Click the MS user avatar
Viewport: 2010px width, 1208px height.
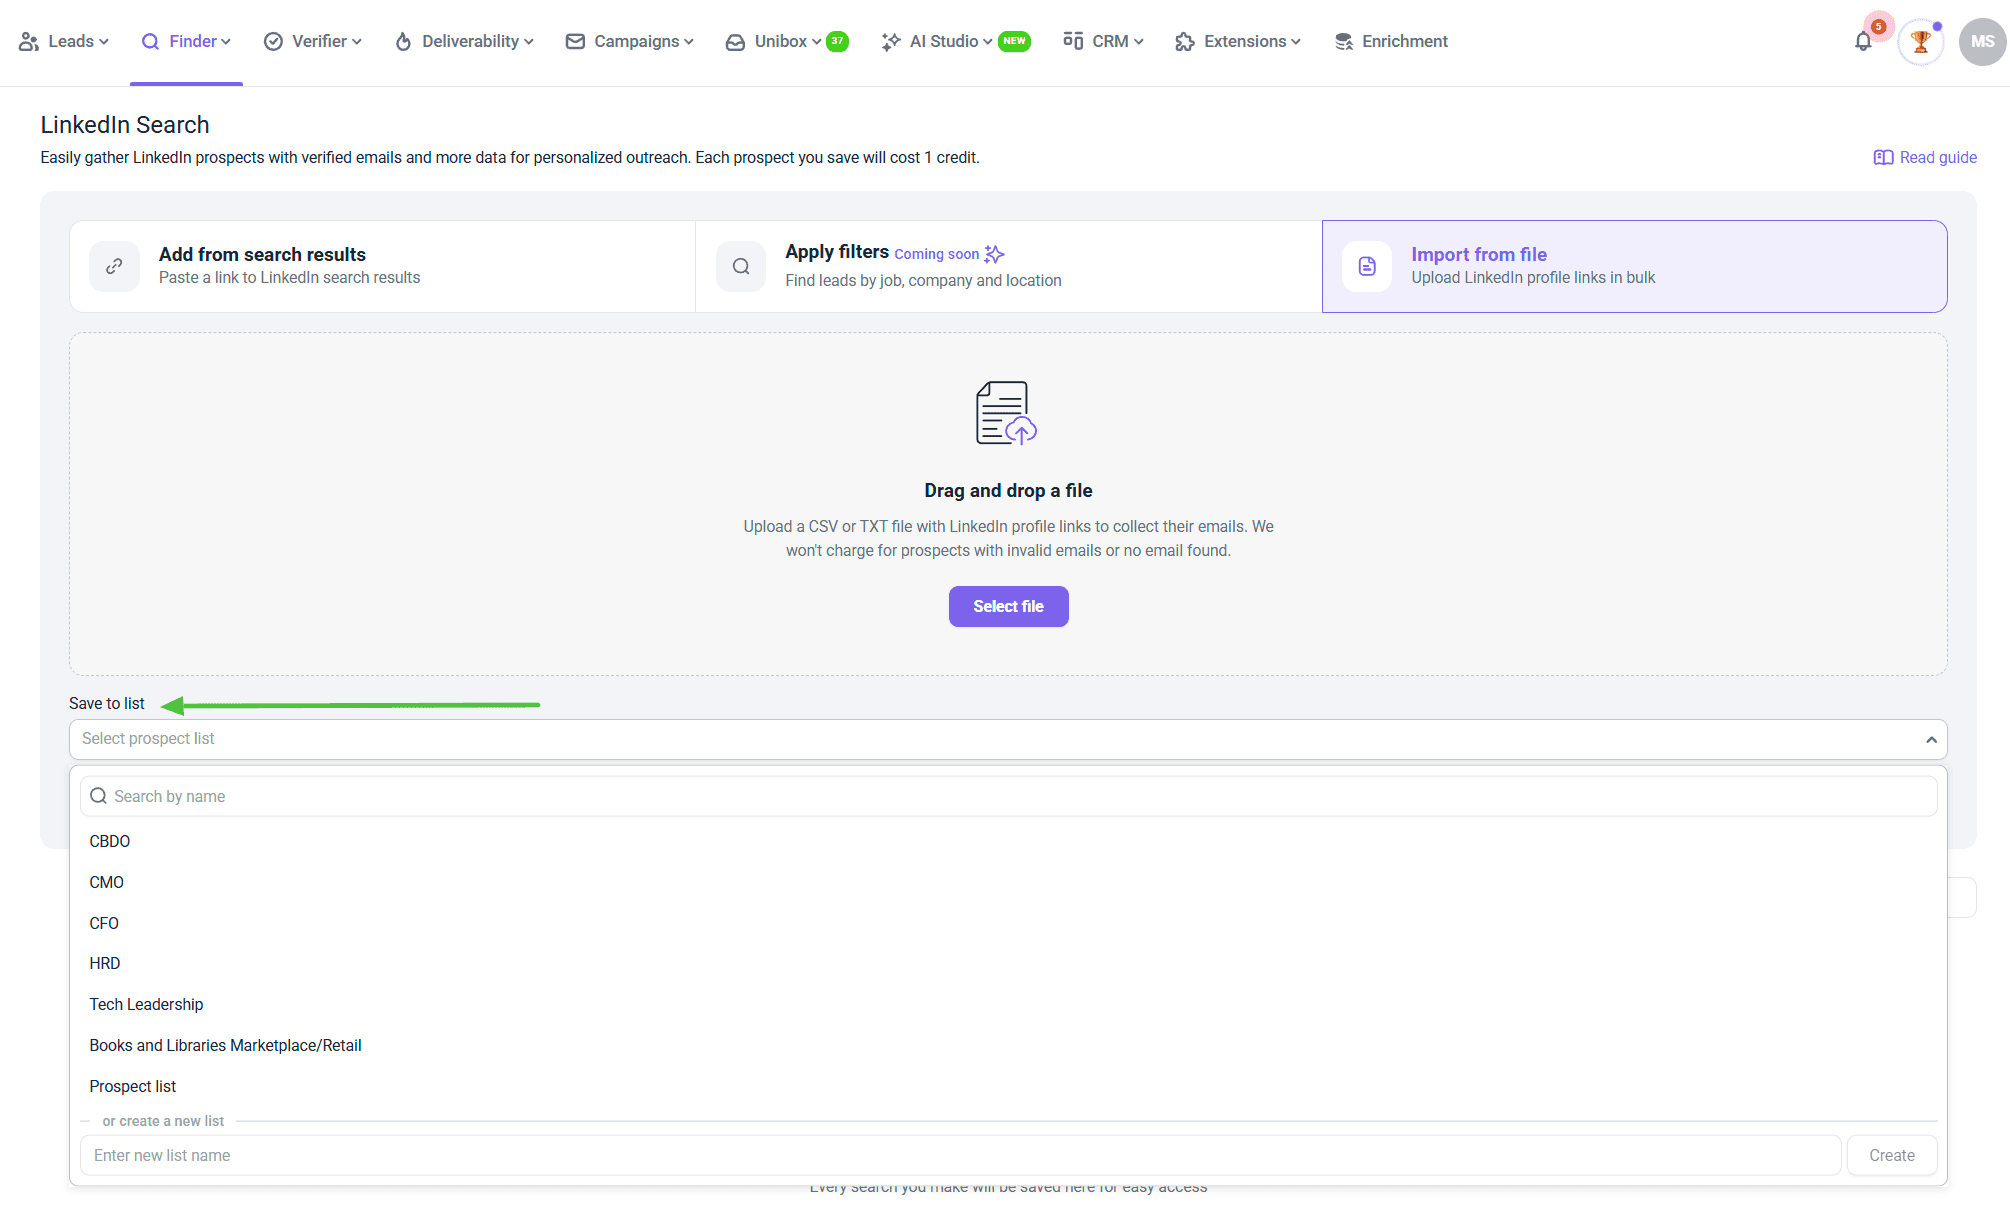(1982, 42)
